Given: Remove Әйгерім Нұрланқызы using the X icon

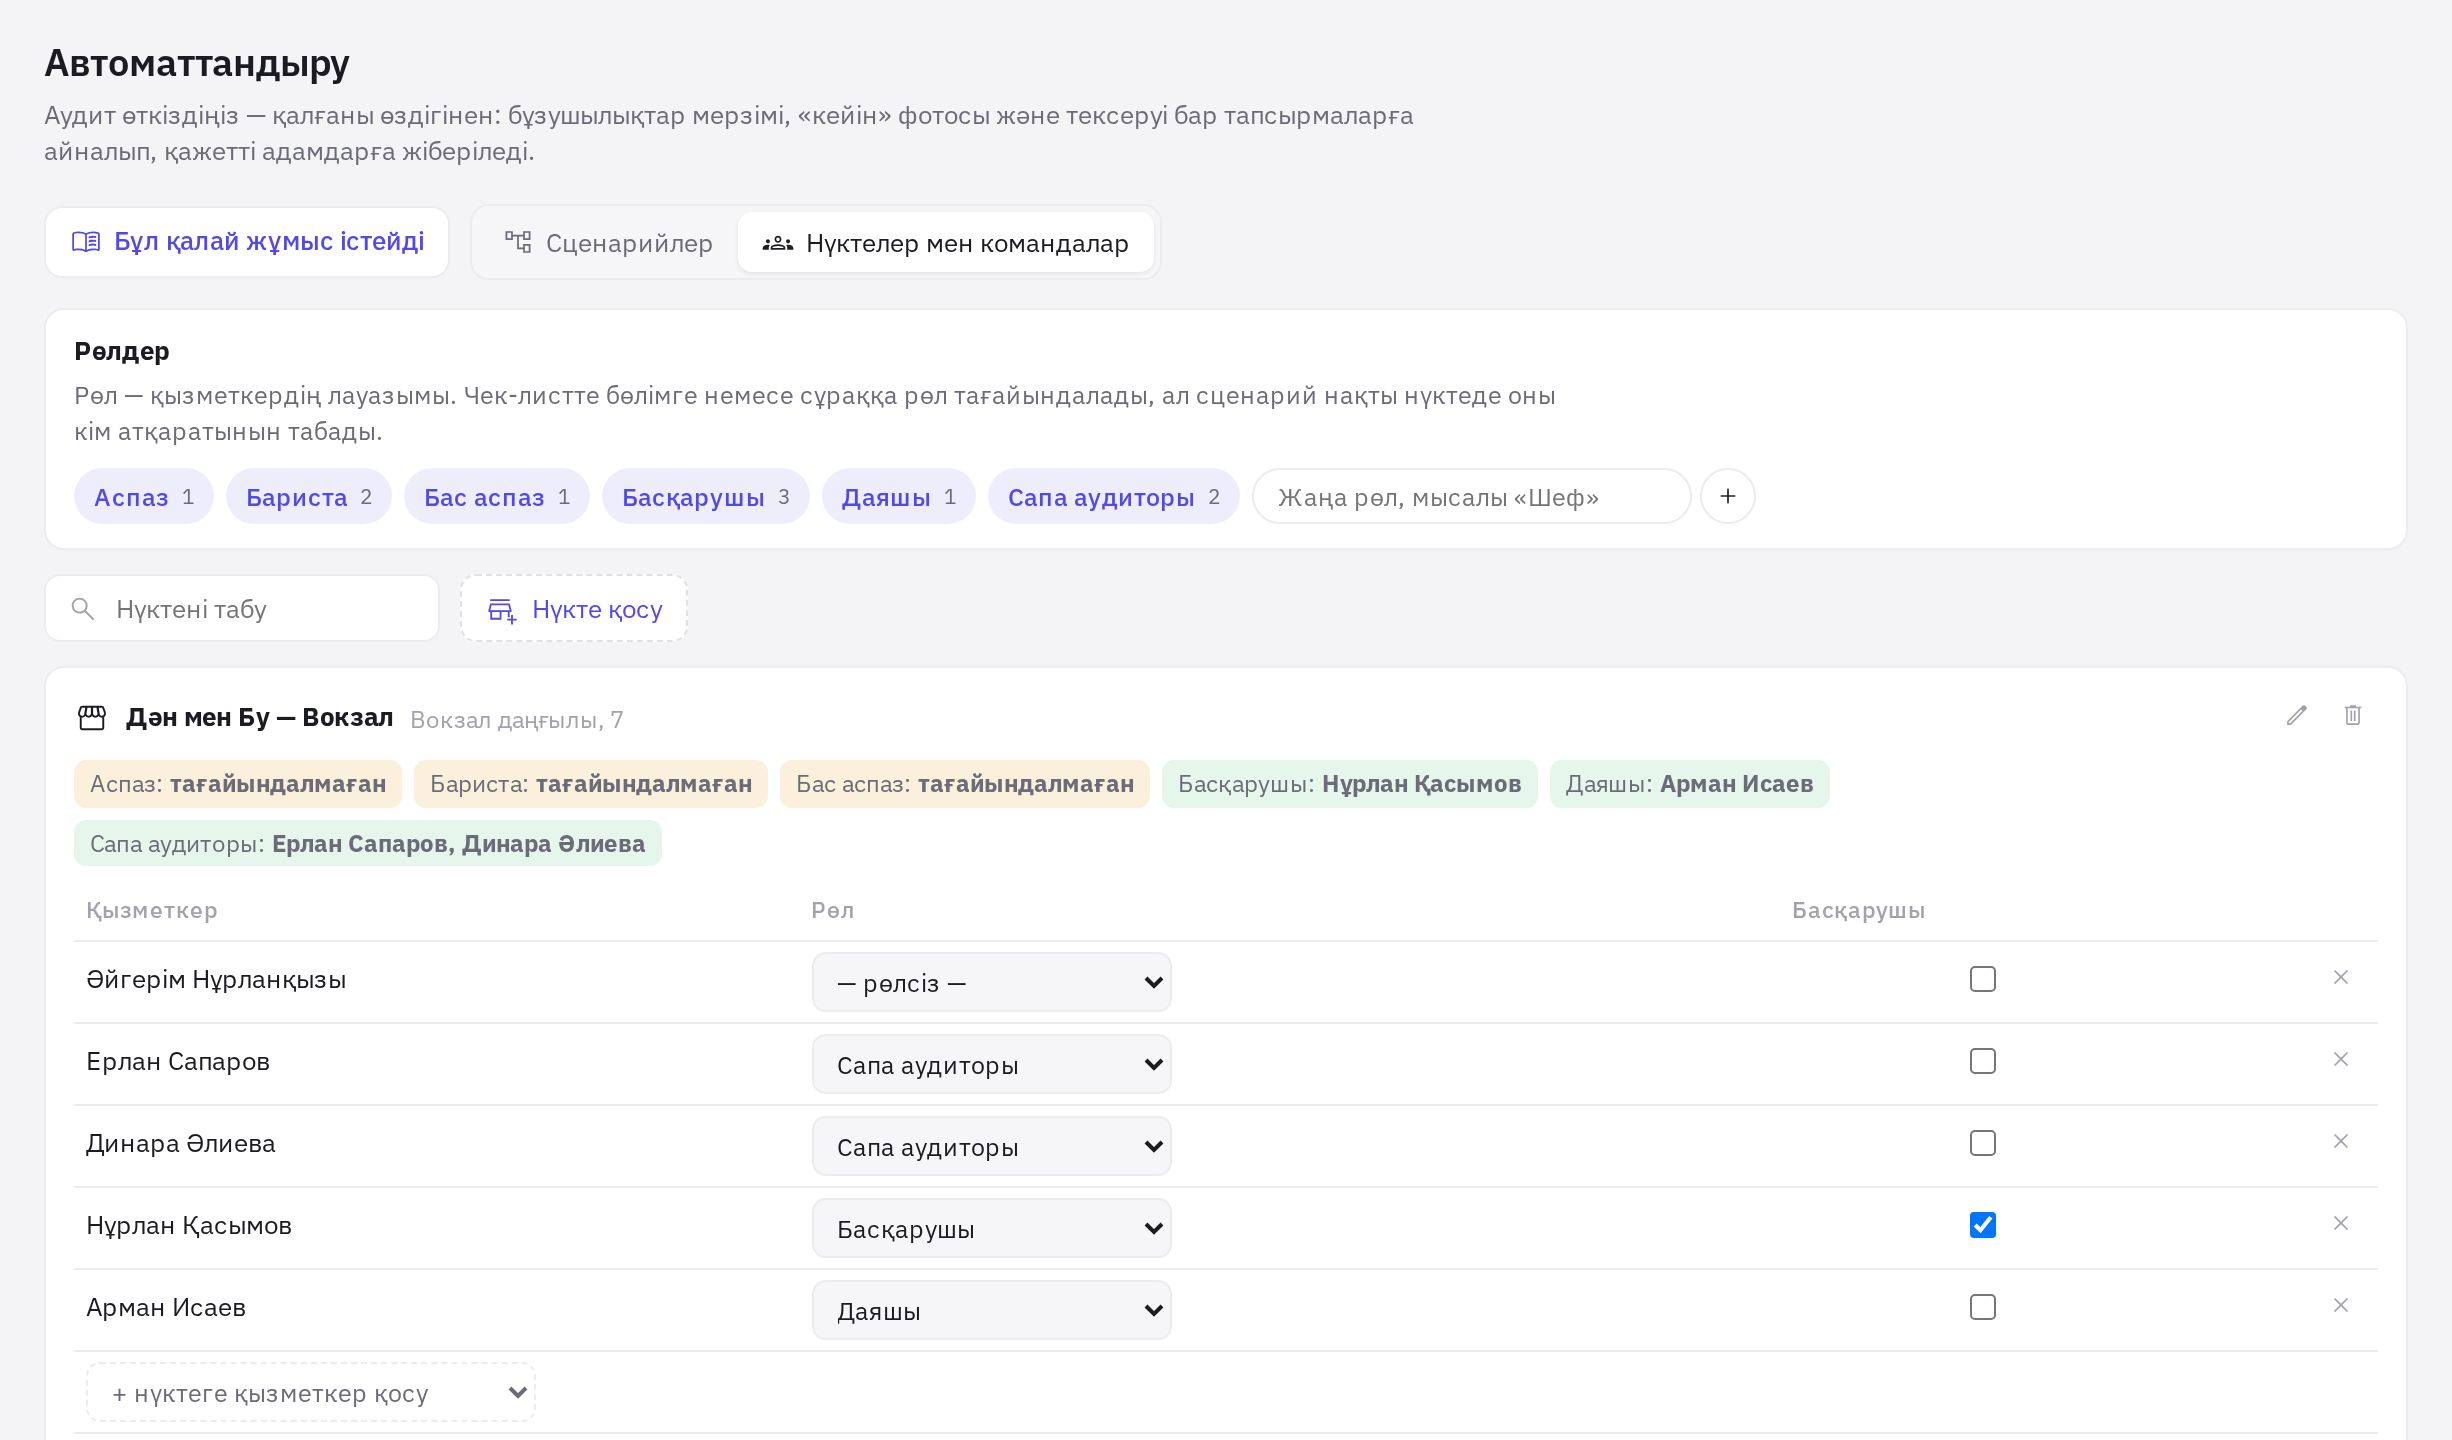Looking at the screenshot, I should pos(2341,978).
